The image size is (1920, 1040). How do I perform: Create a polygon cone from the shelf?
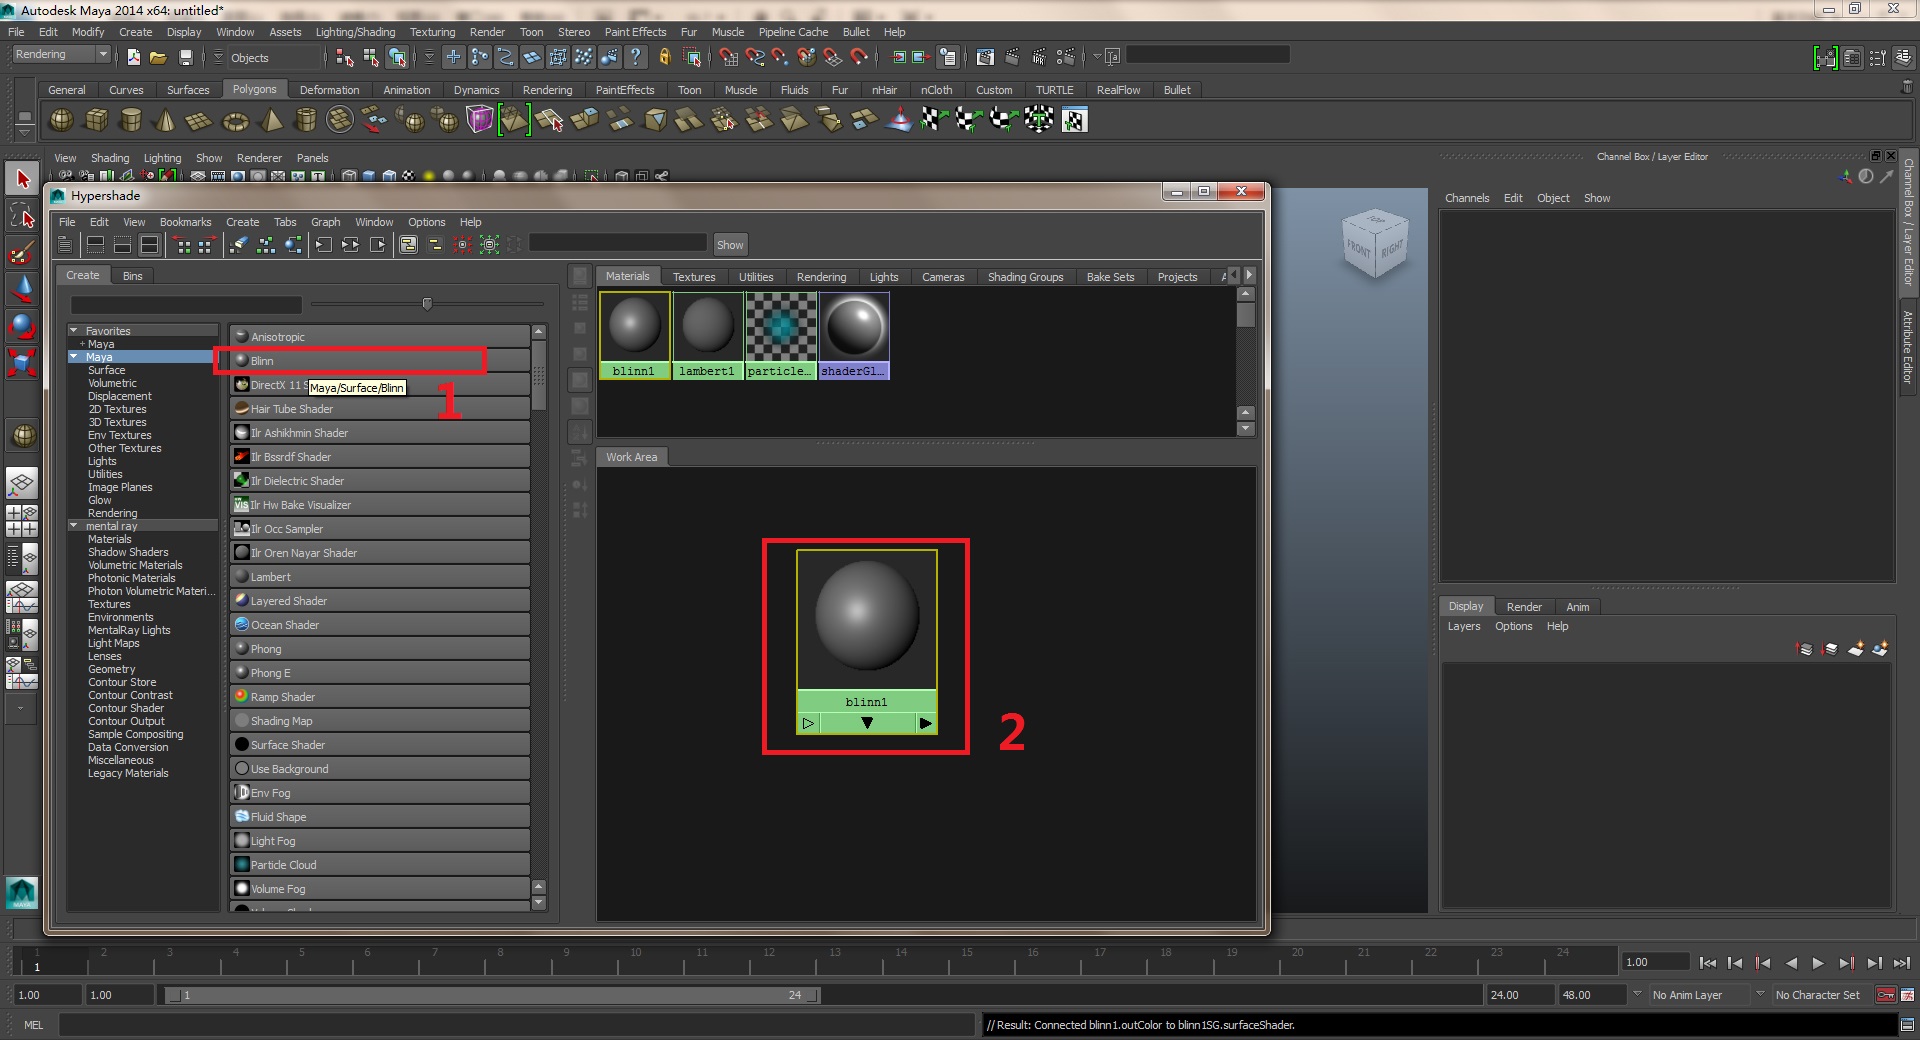pyautogui.click(x=165, y=120)
